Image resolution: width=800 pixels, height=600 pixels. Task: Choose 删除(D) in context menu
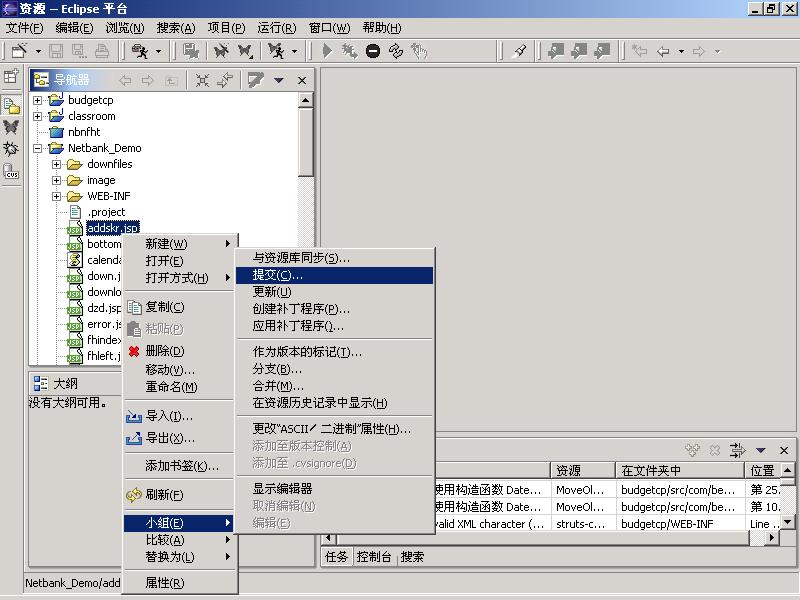point(179,351)
